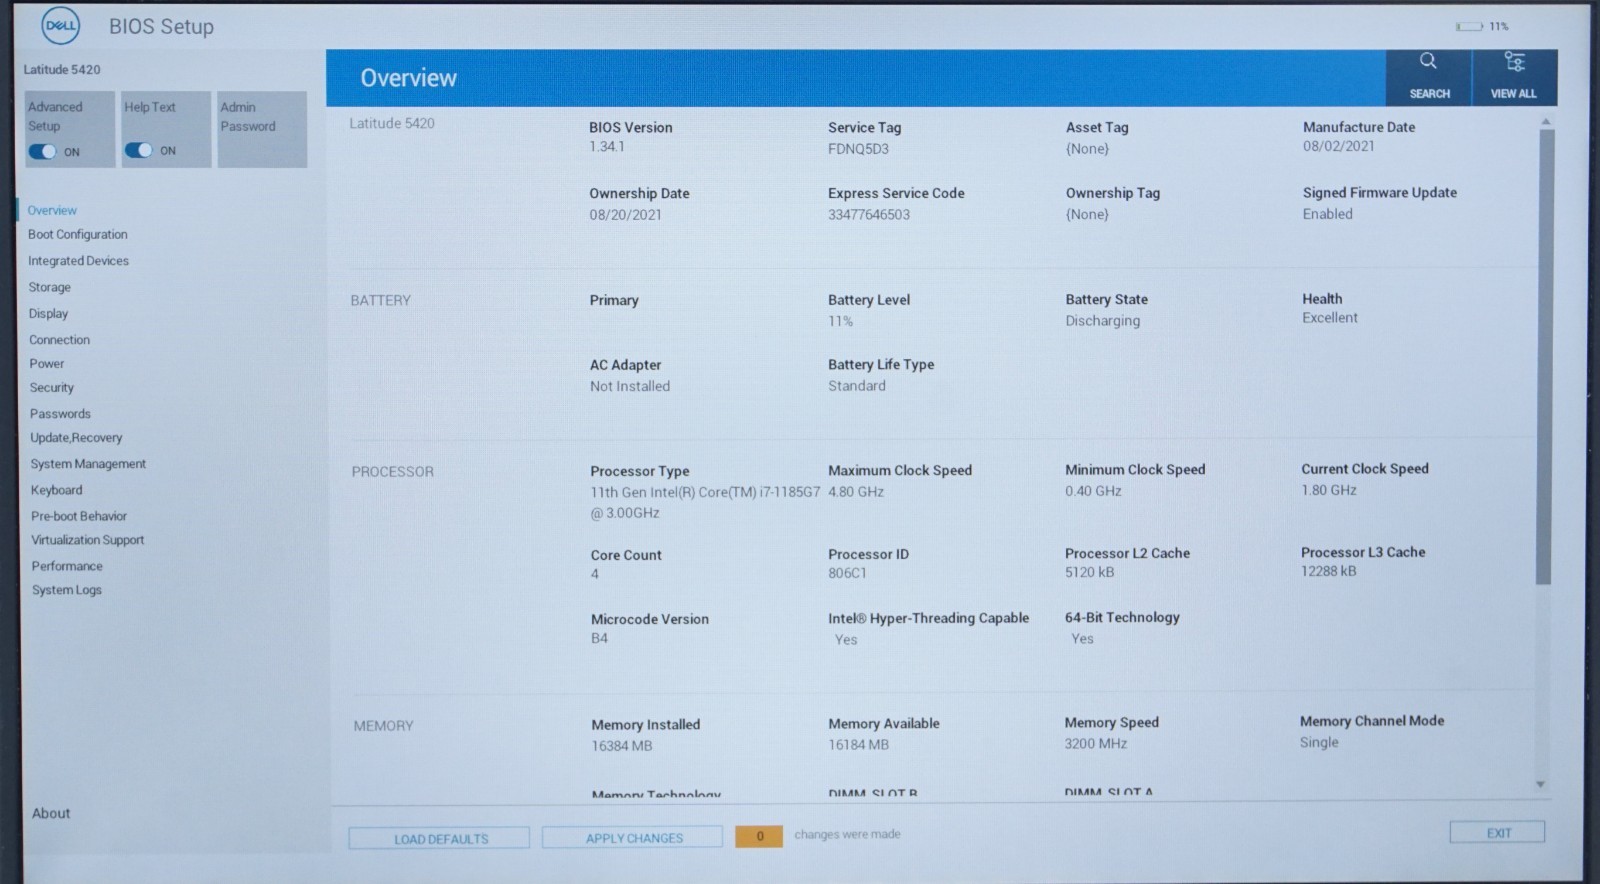Image resolution: width=1600 pixels, height=884 pixels.
Task: Click the BIOS version value 1.34.1
Action: tap(607, 147)
